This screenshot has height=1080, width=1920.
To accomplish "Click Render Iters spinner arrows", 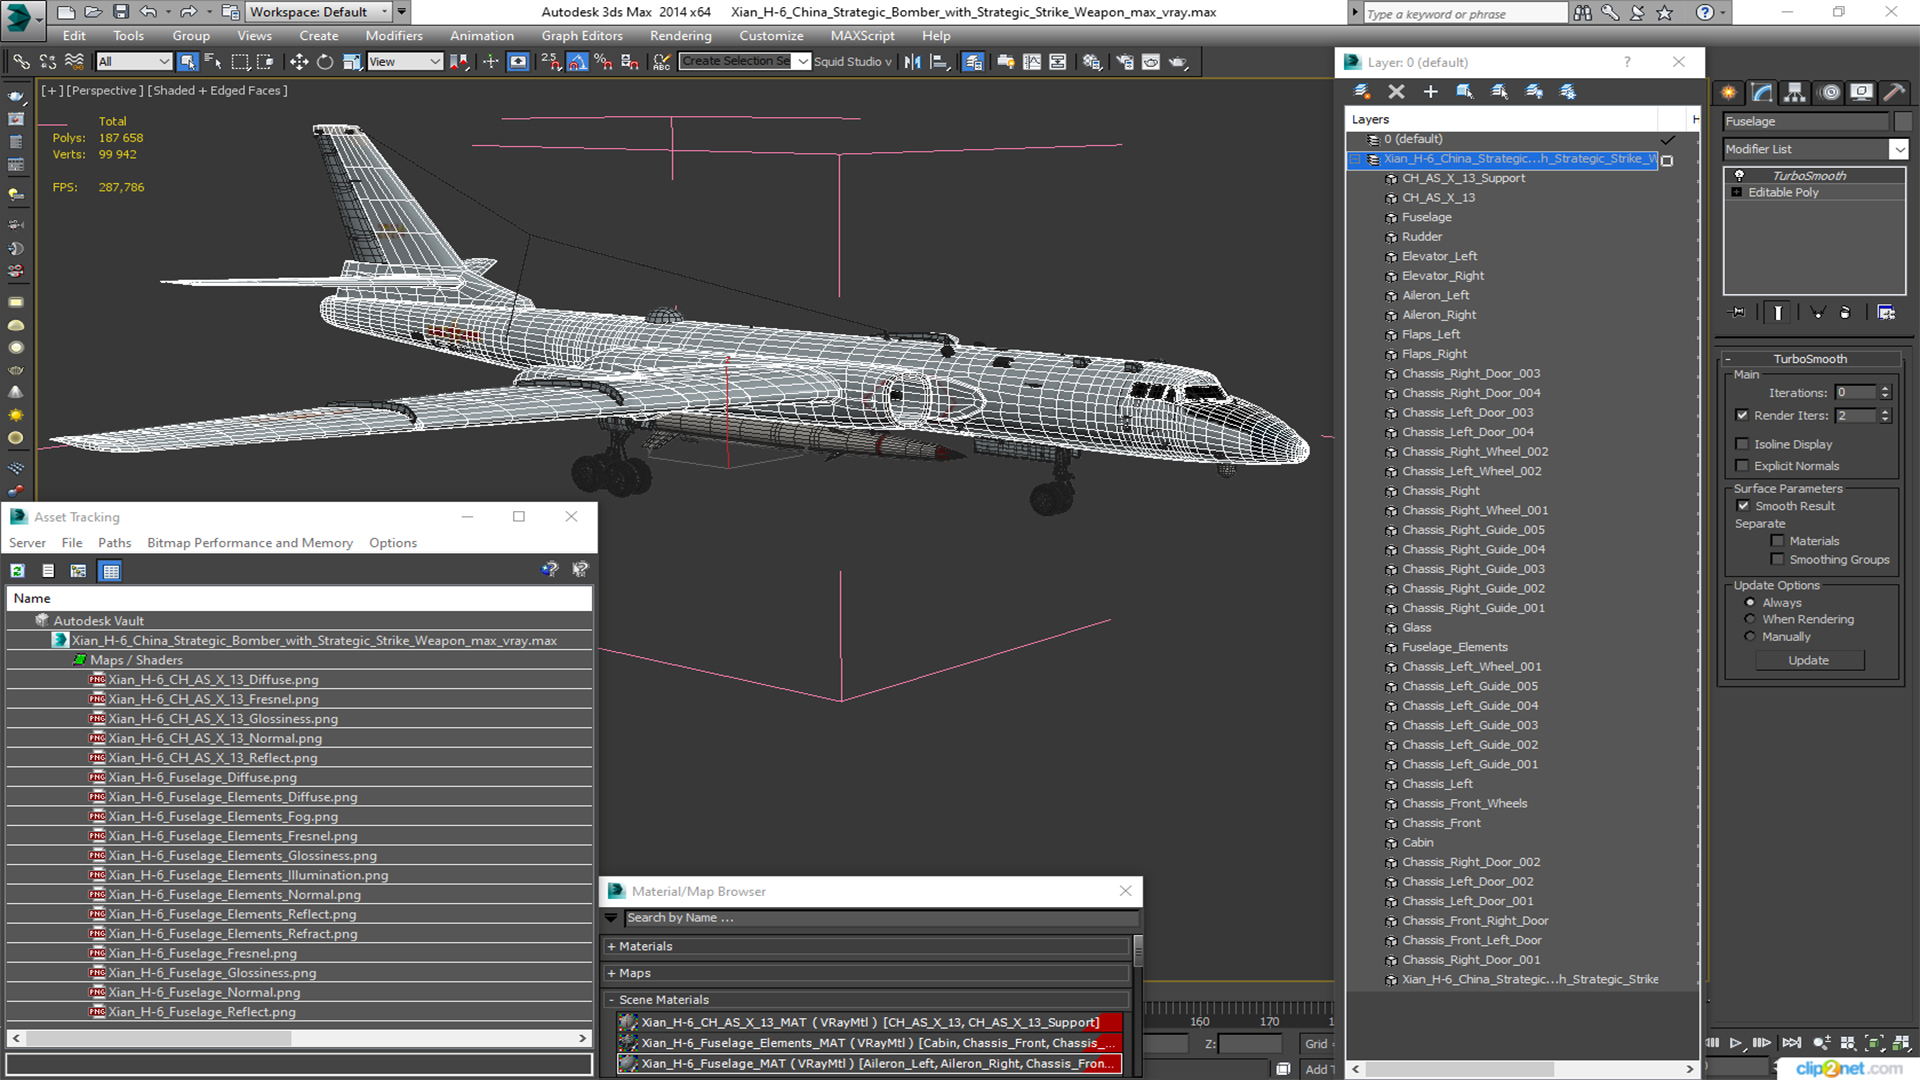I will tap(1885, 415).
